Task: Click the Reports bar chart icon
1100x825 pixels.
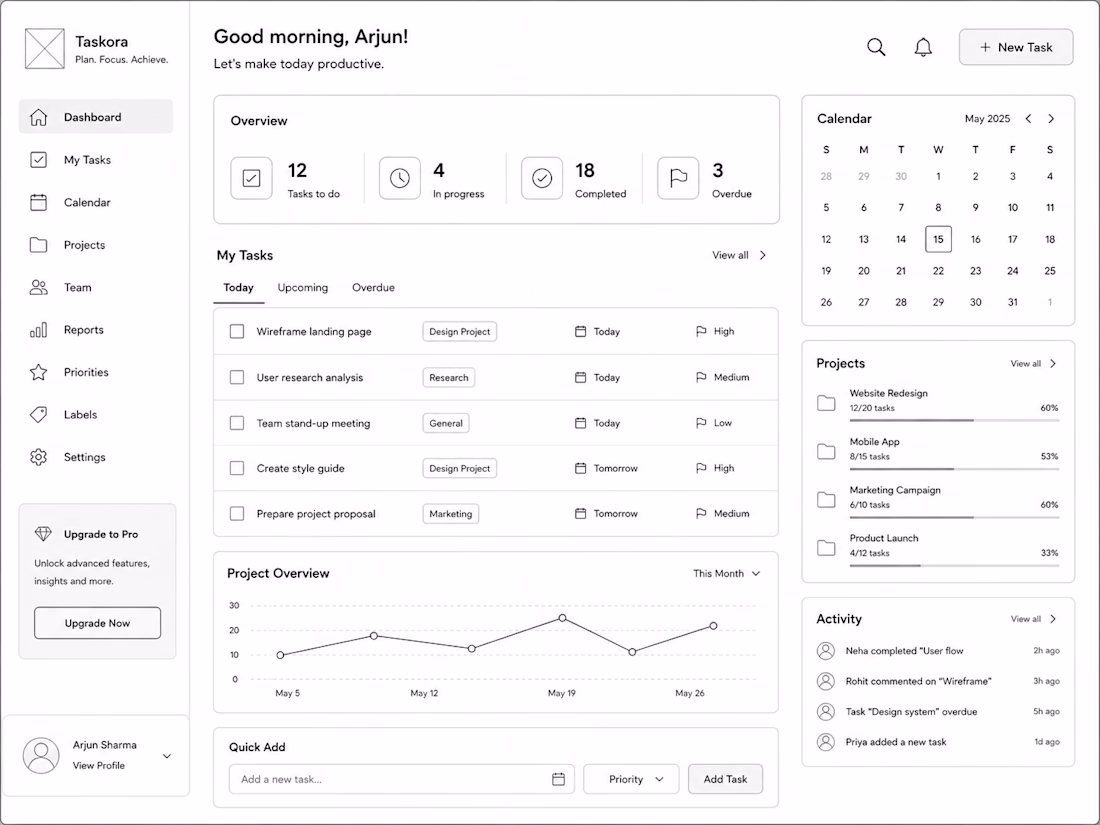Action: click(x=39, y=330)
